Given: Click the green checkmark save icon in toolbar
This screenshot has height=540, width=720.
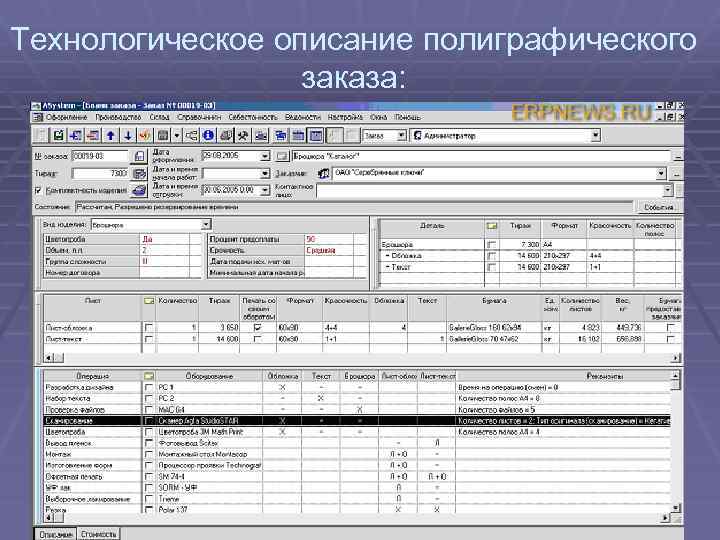Looking at the screenshot, I should point(58,135).
